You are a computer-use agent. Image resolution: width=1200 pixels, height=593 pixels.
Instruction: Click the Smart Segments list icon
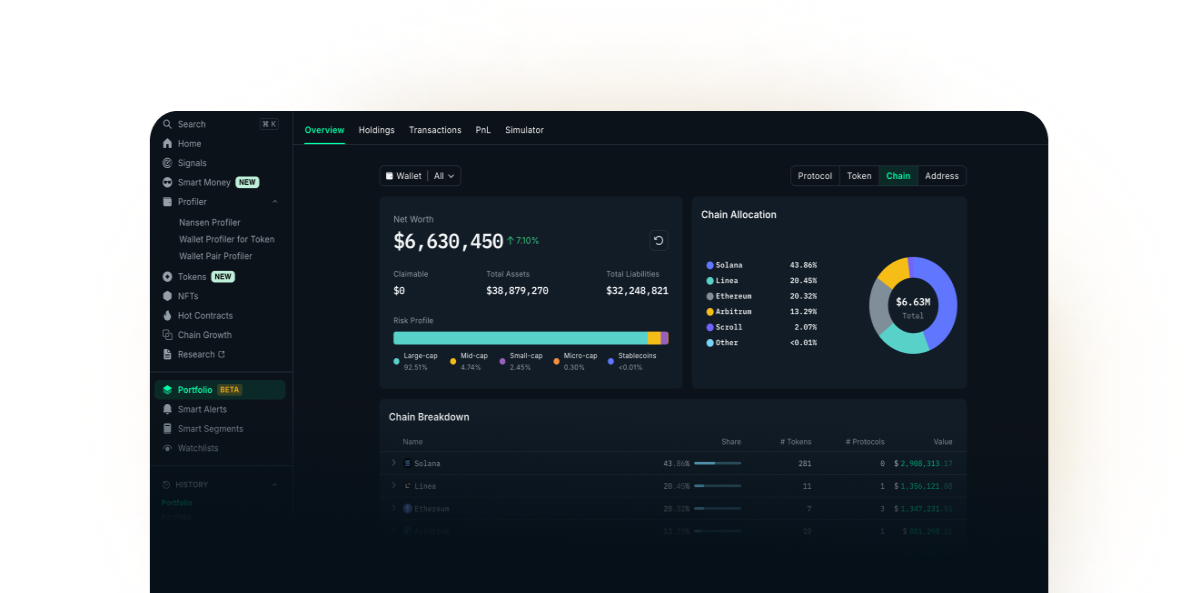click(x=167, y=429)
